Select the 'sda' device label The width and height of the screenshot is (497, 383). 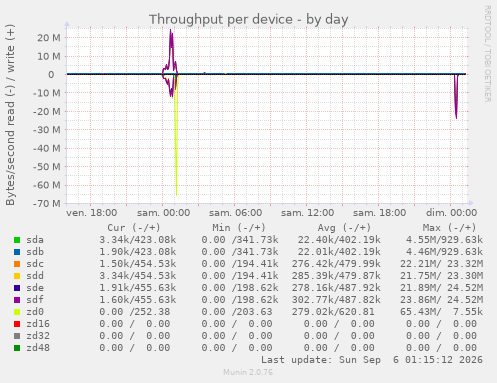point(35,240)
